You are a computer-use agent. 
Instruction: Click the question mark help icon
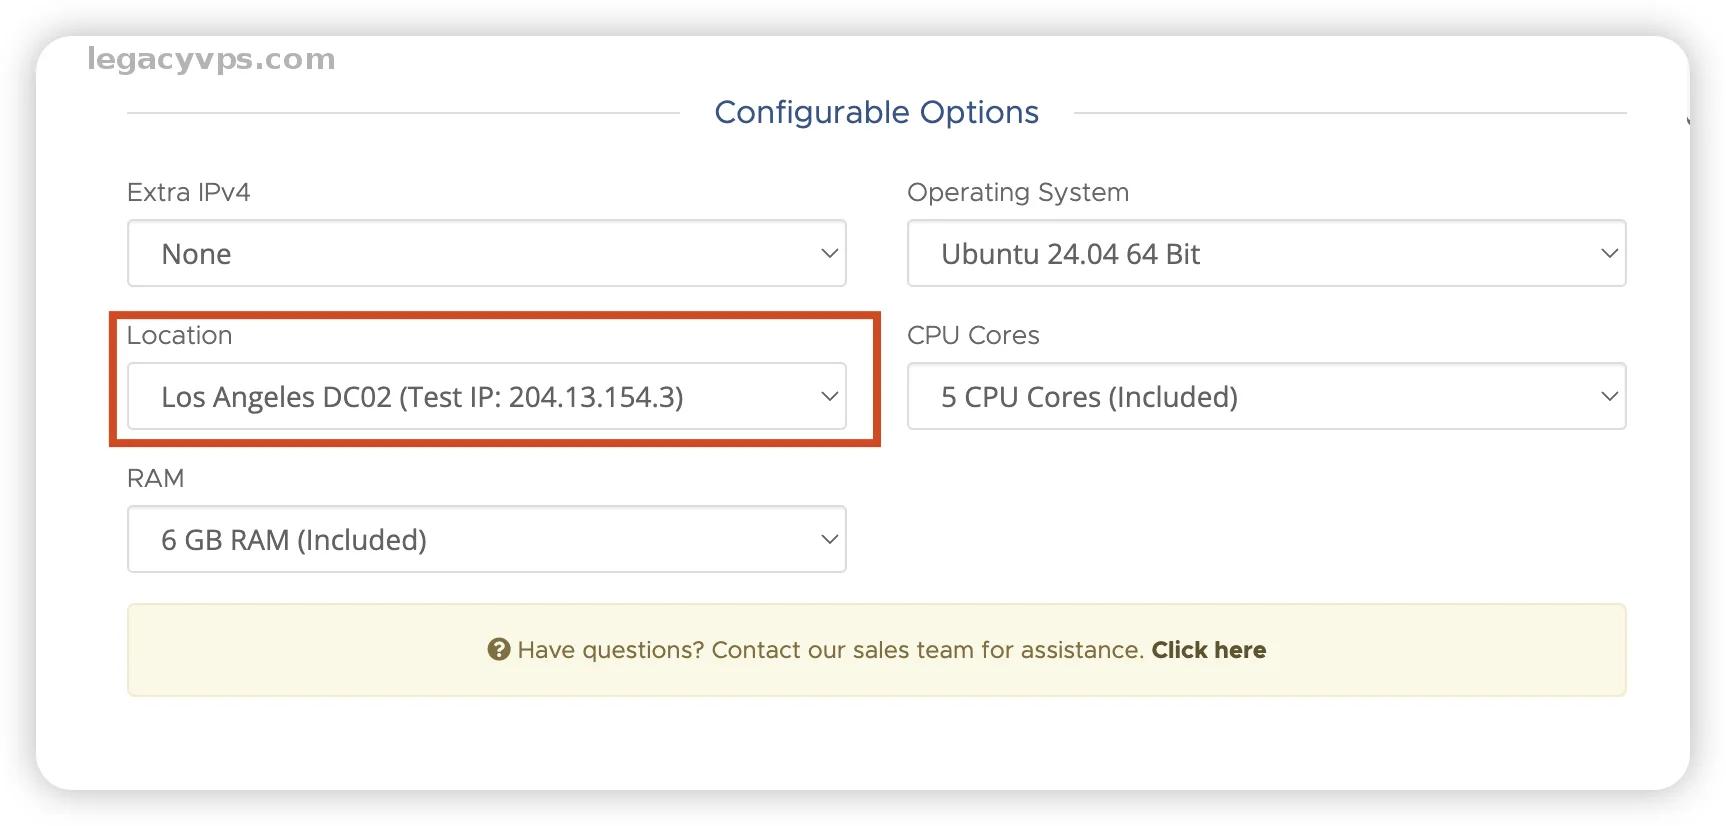[498, 650]
